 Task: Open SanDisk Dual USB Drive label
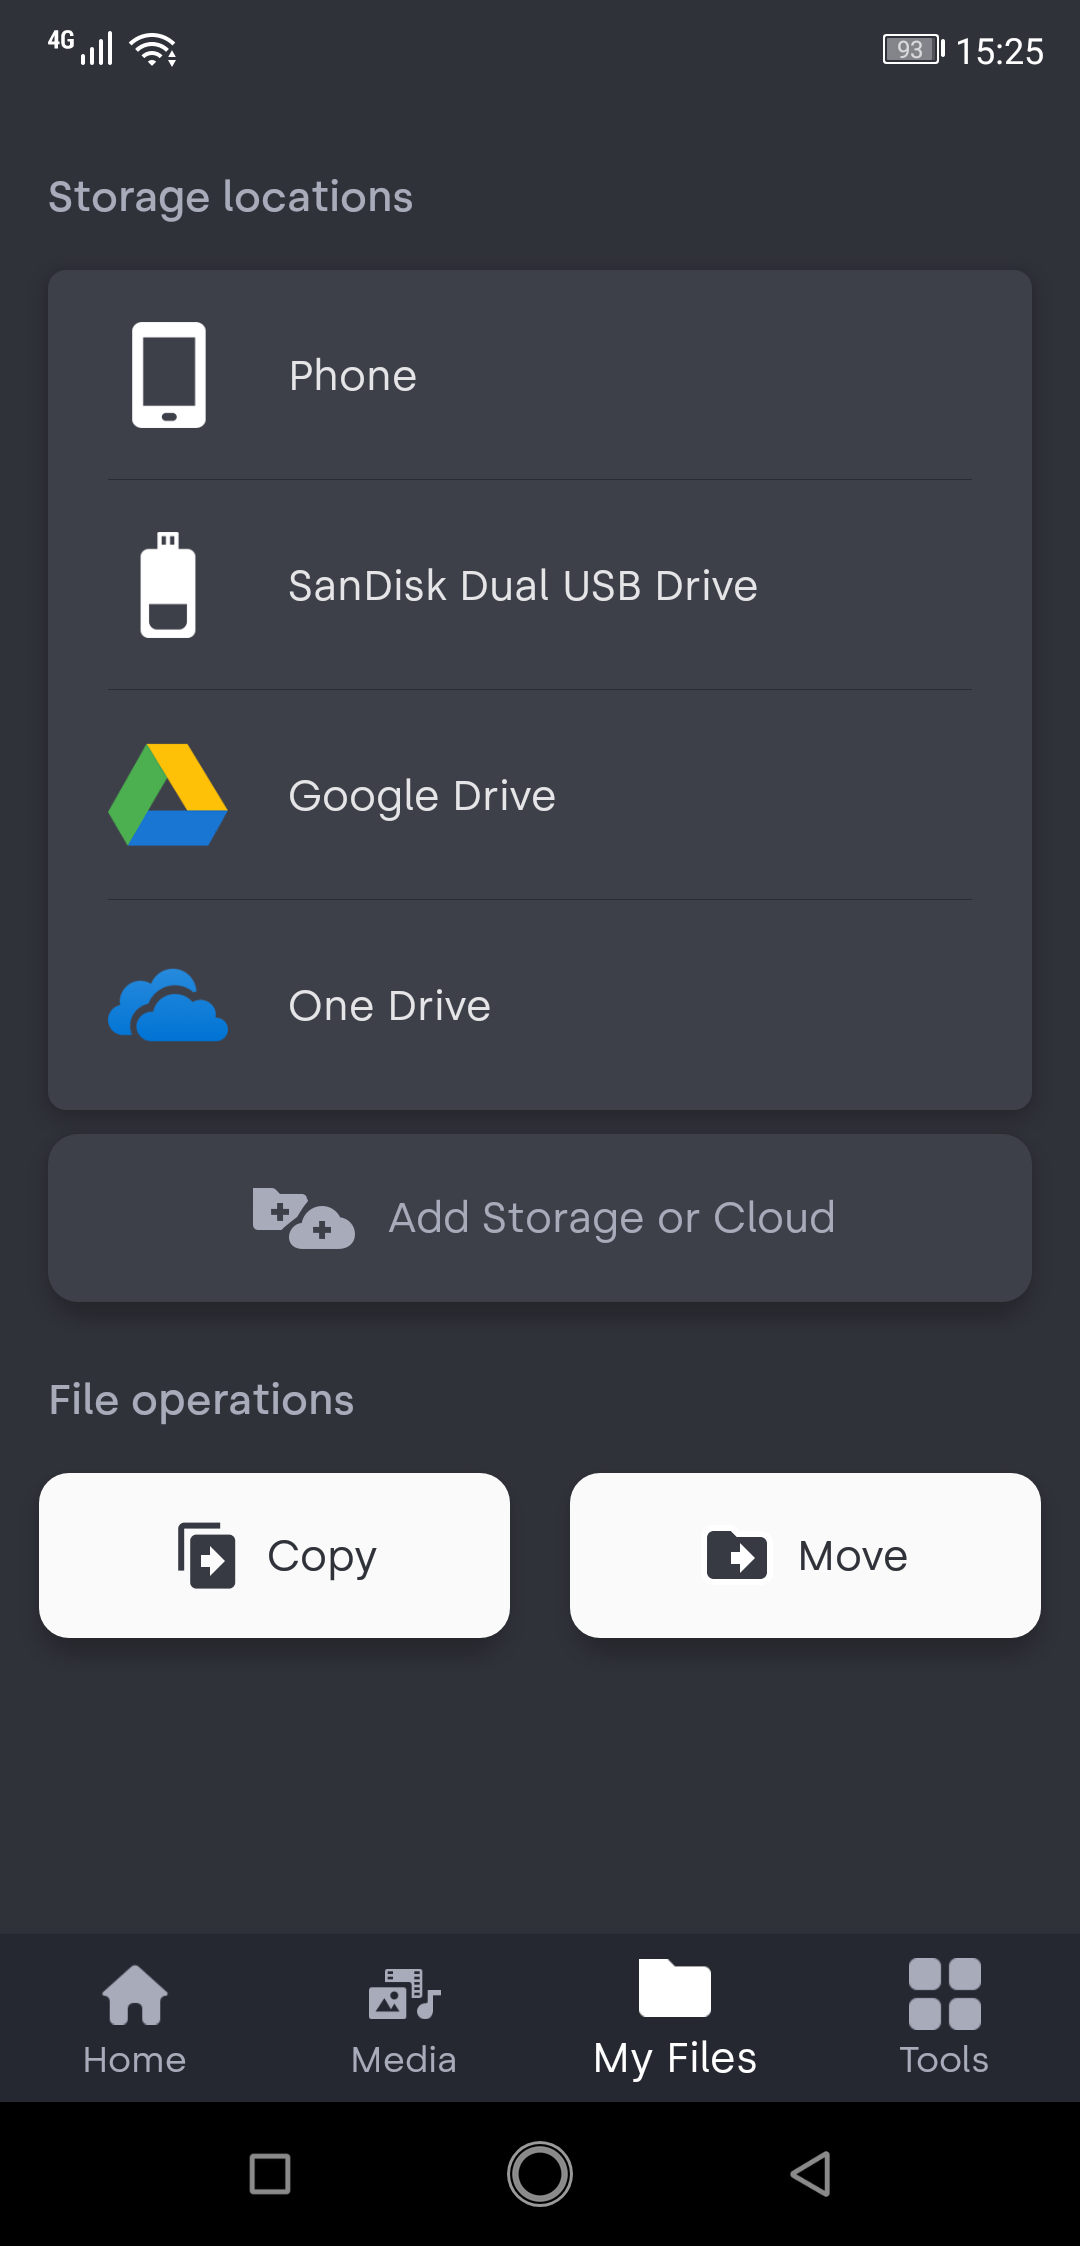(x=523, y=586)
